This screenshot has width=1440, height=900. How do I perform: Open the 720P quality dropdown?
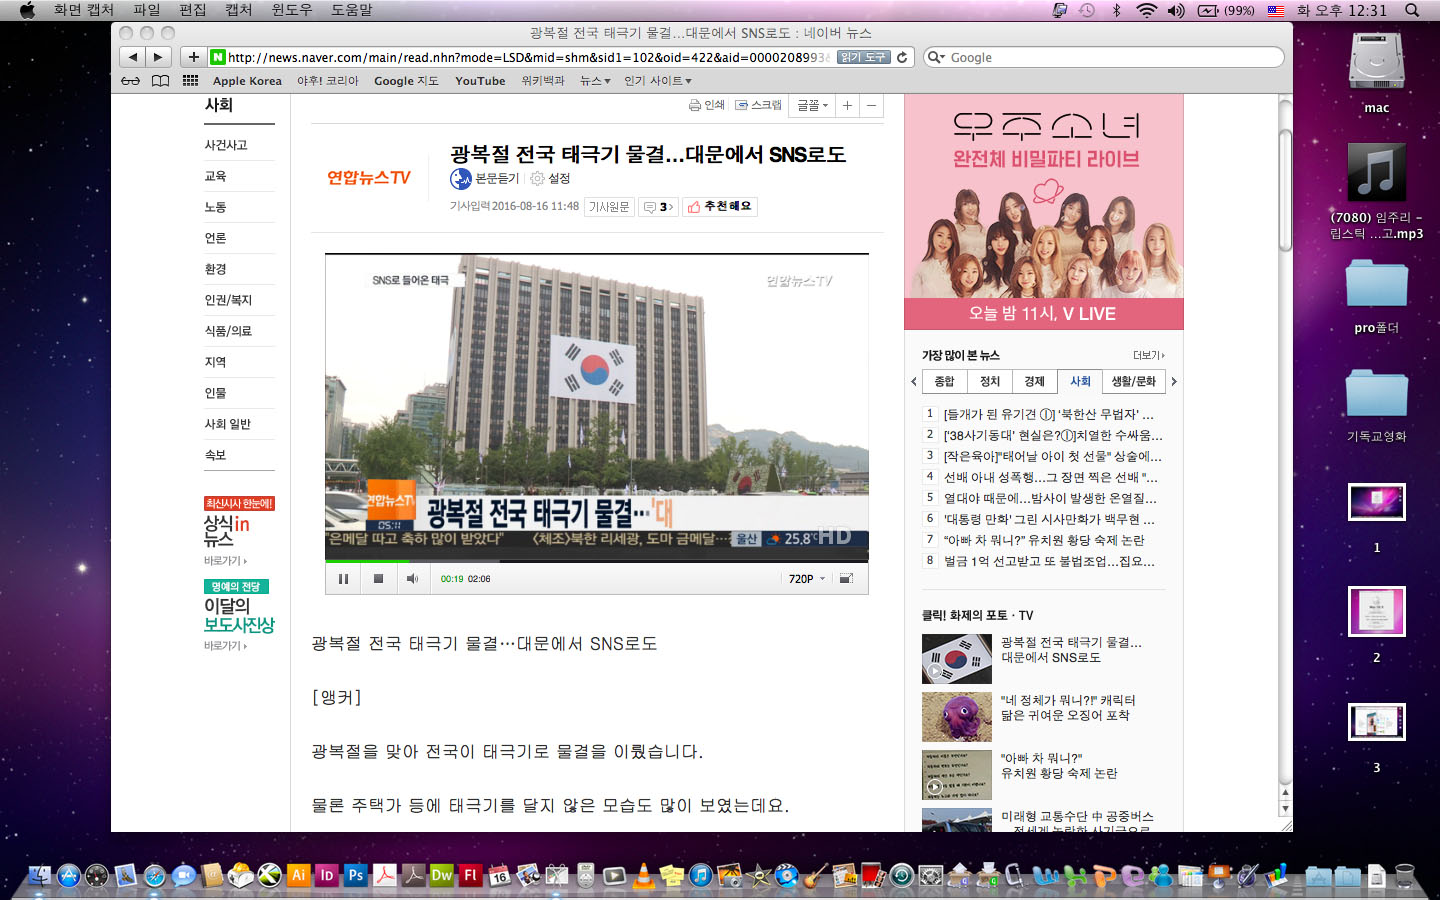click(807, 579)
